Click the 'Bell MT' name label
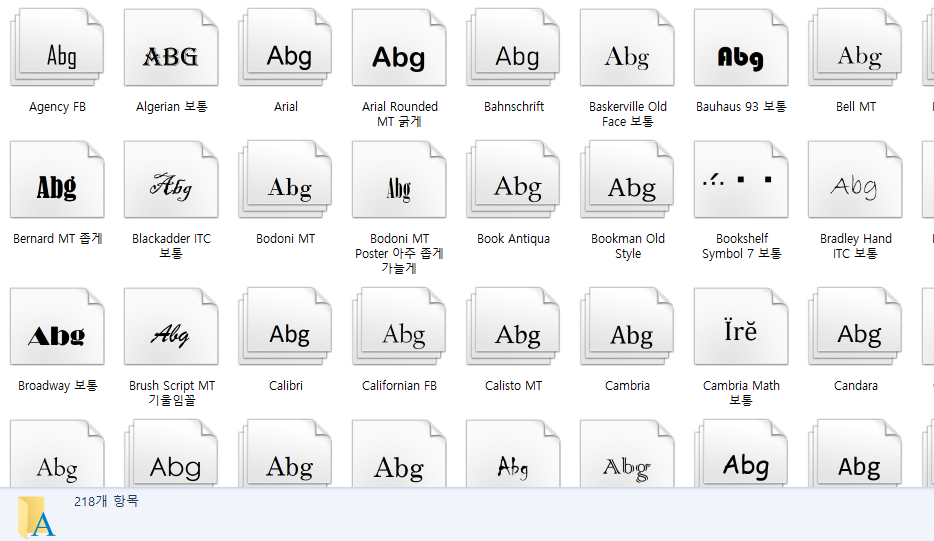The height and width of the screenshot is (541, 934). tap(856, 107)
